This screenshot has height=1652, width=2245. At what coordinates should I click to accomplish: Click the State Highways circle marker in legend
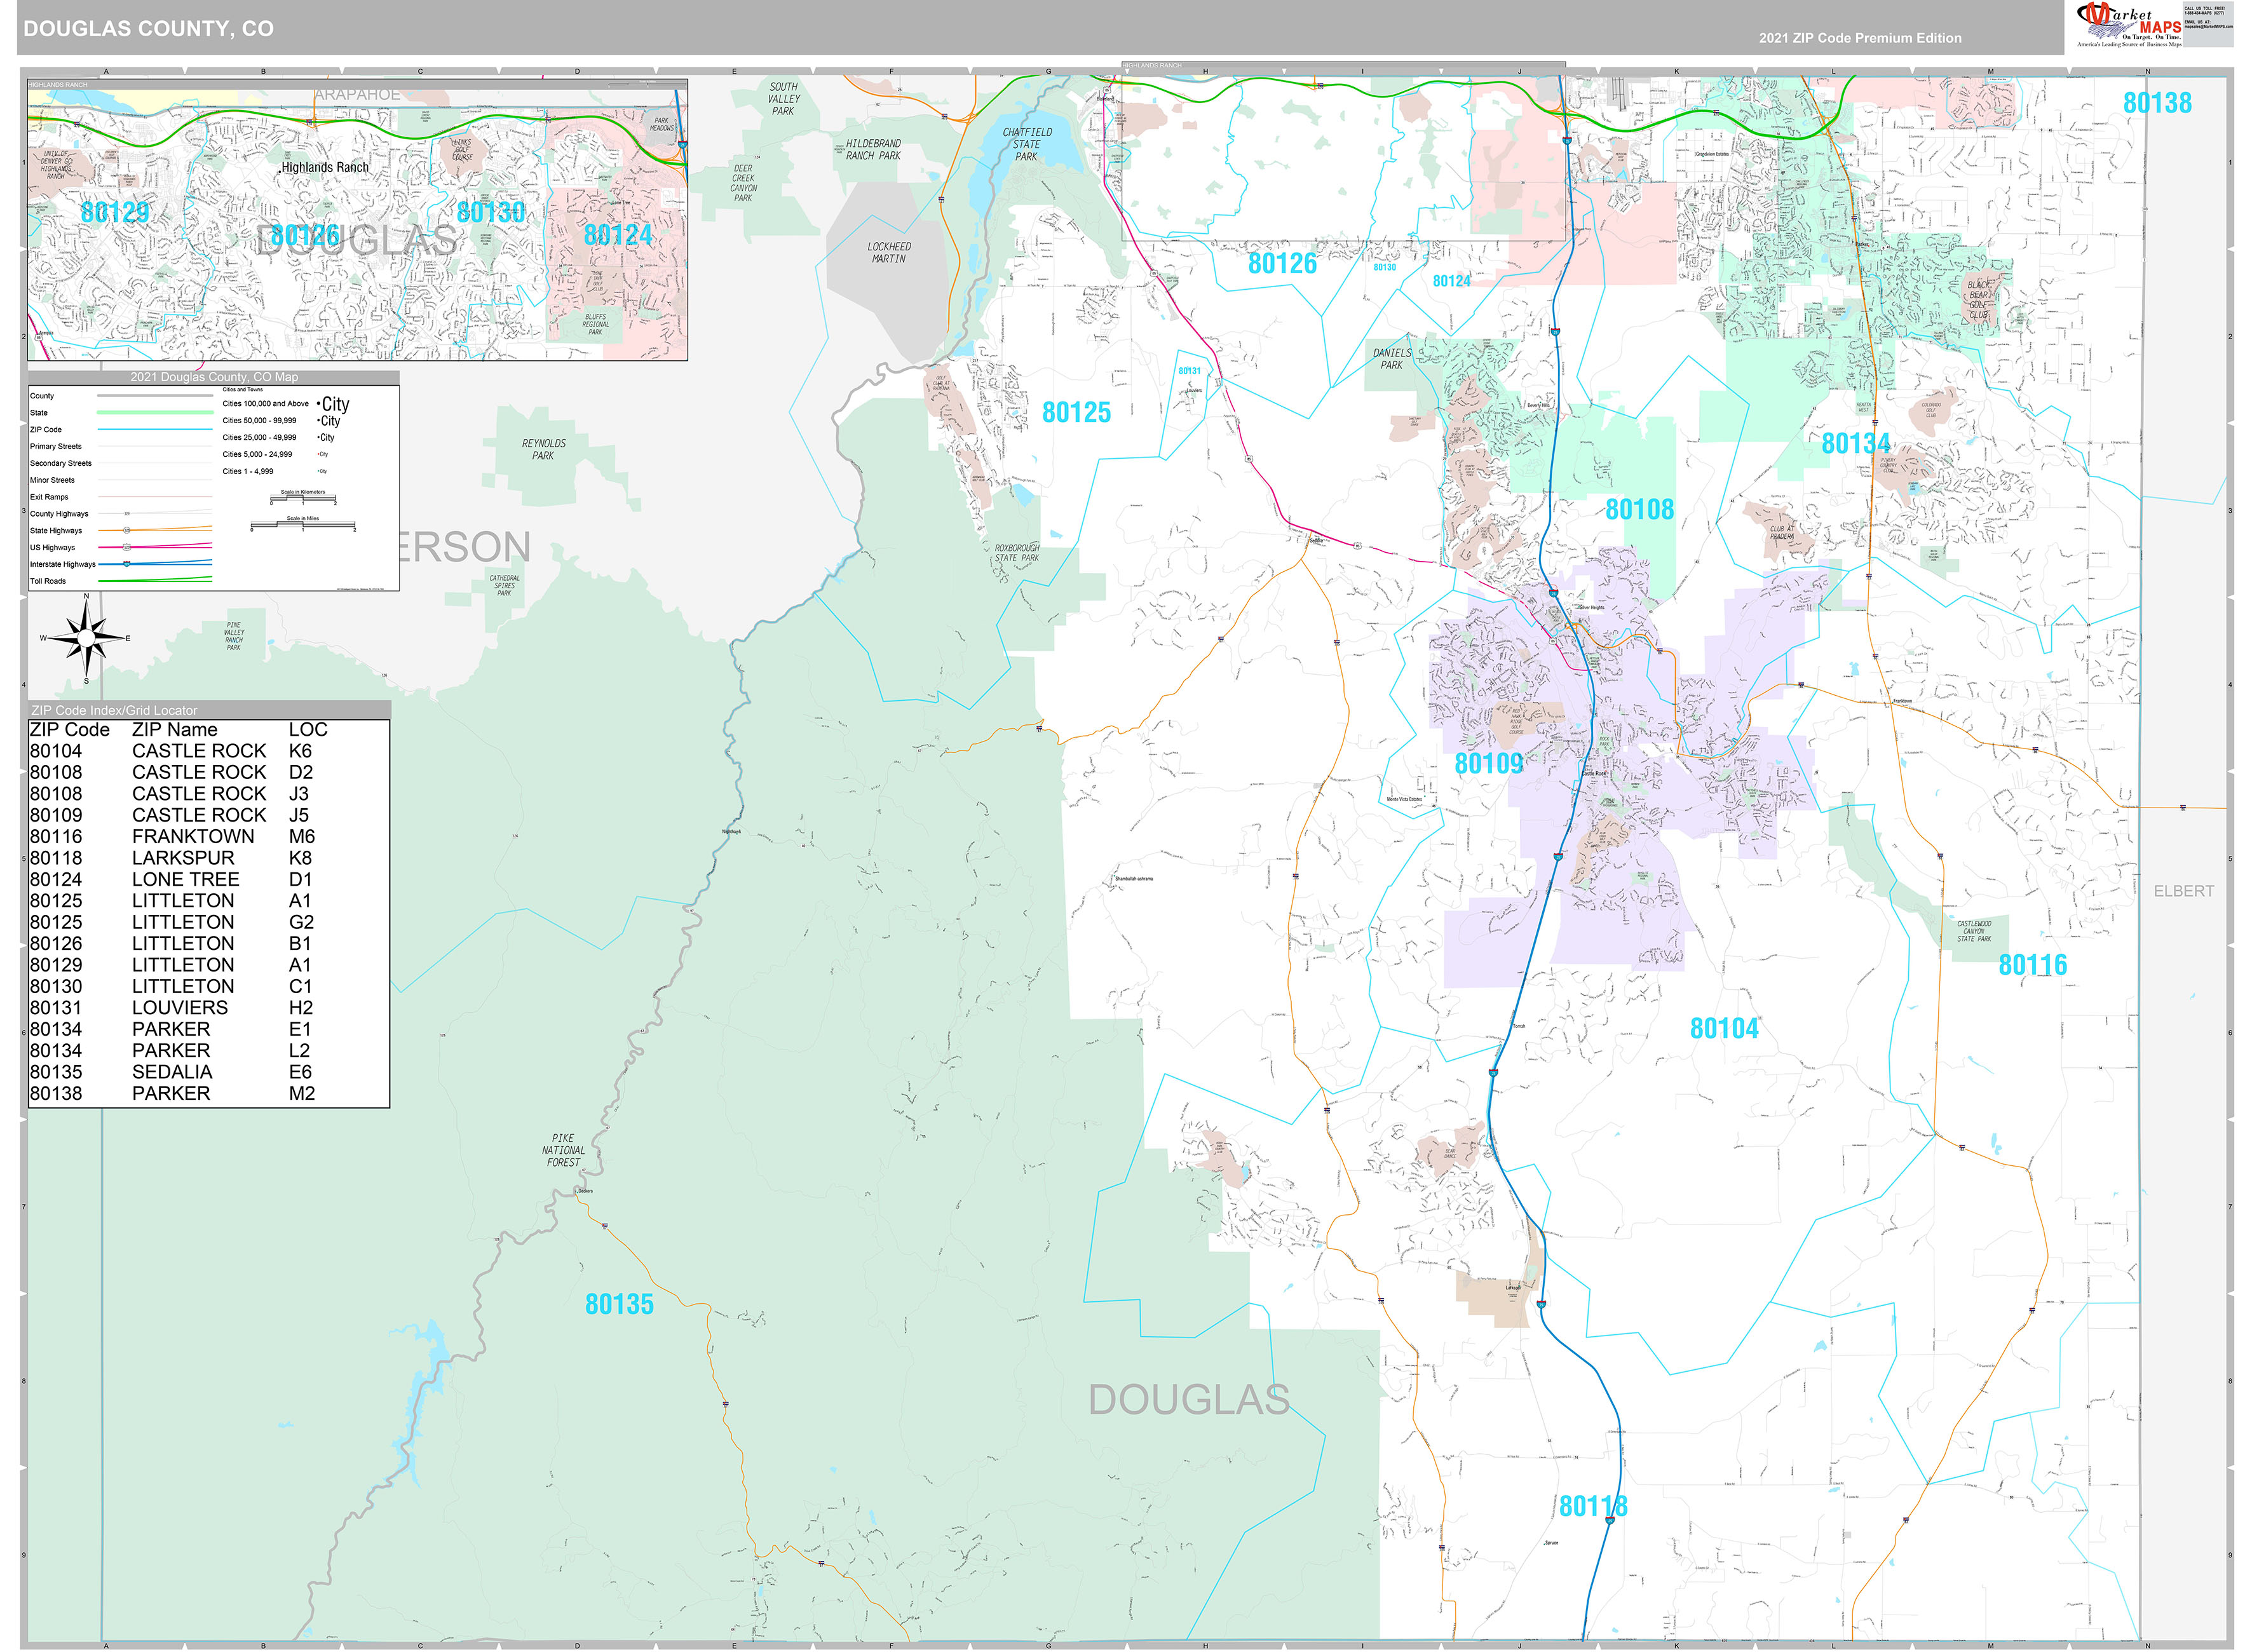pos(127,531)
